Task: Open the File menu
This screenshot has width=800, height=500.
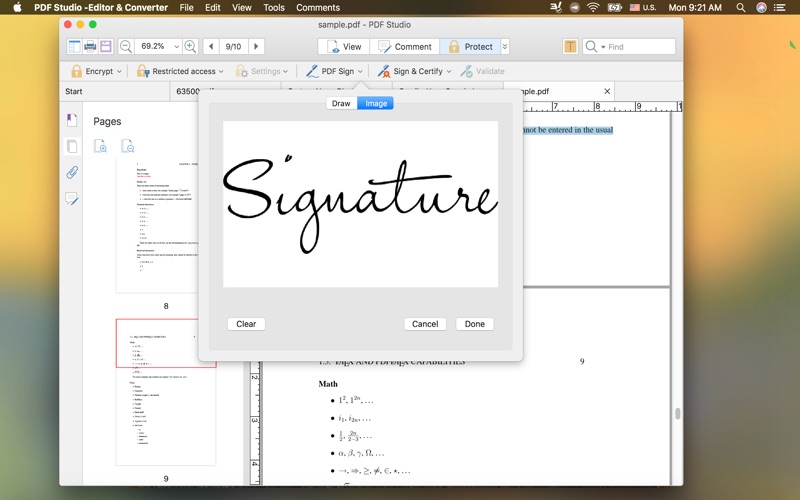Action: tap(186, 7)
